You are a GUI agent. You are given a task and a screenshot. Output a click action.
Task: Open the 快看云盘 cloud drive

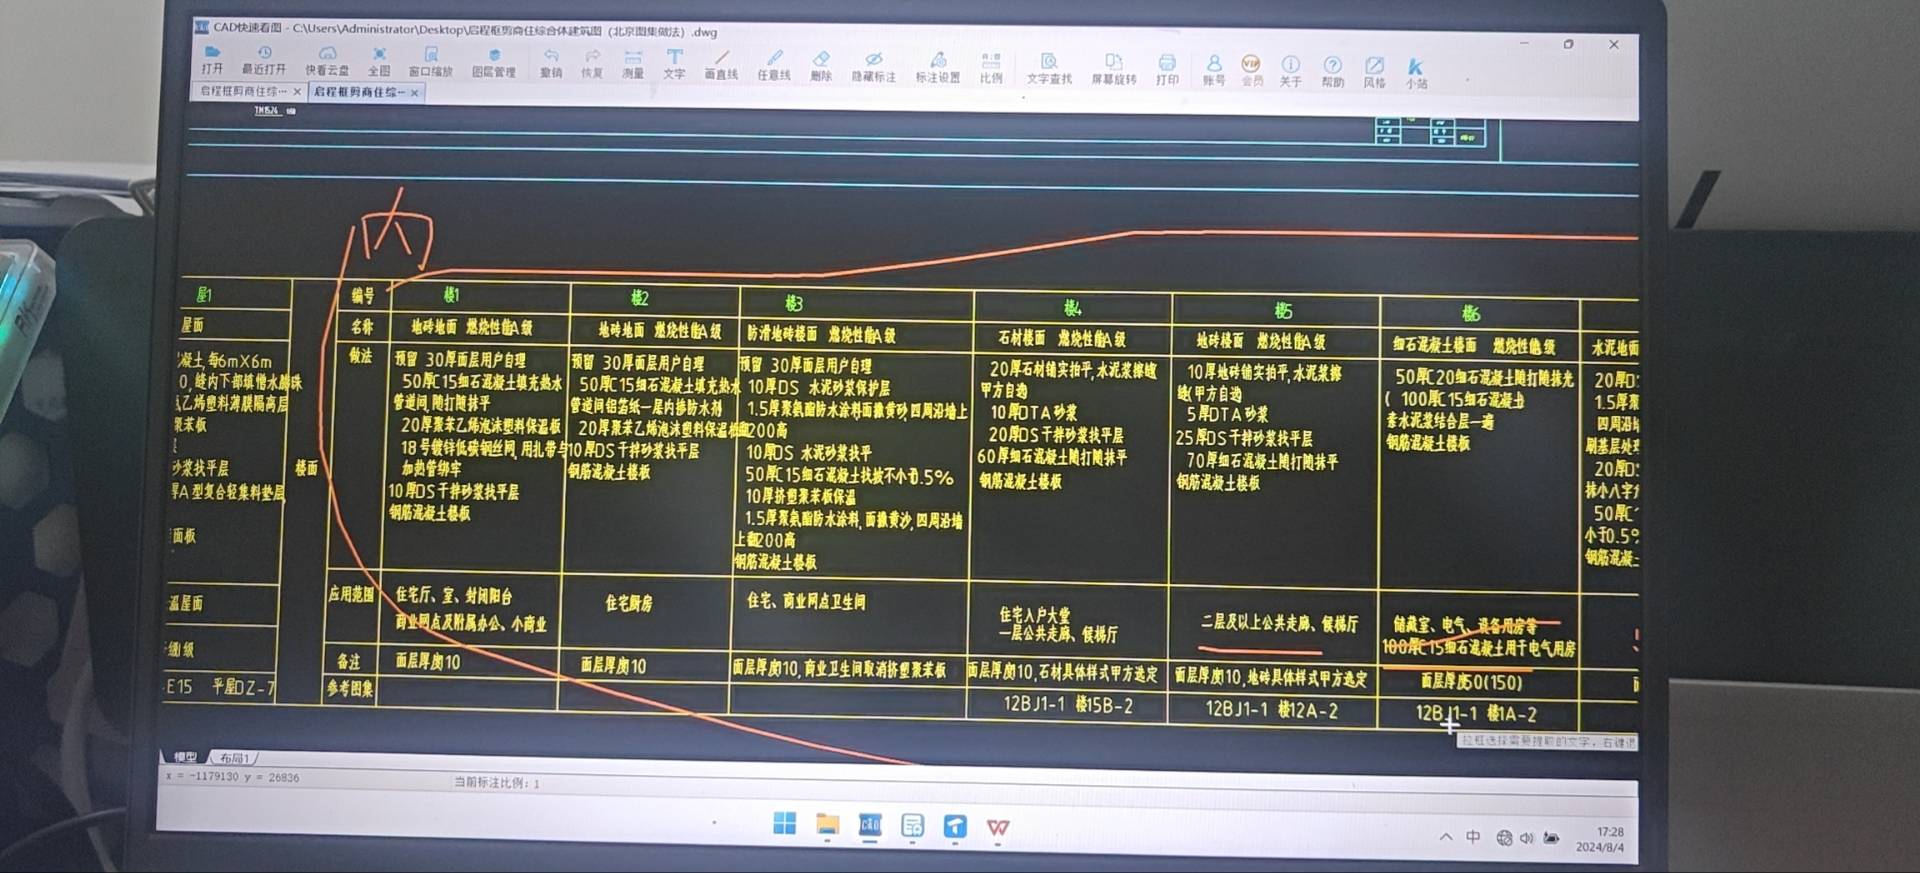tap(327, 62)
